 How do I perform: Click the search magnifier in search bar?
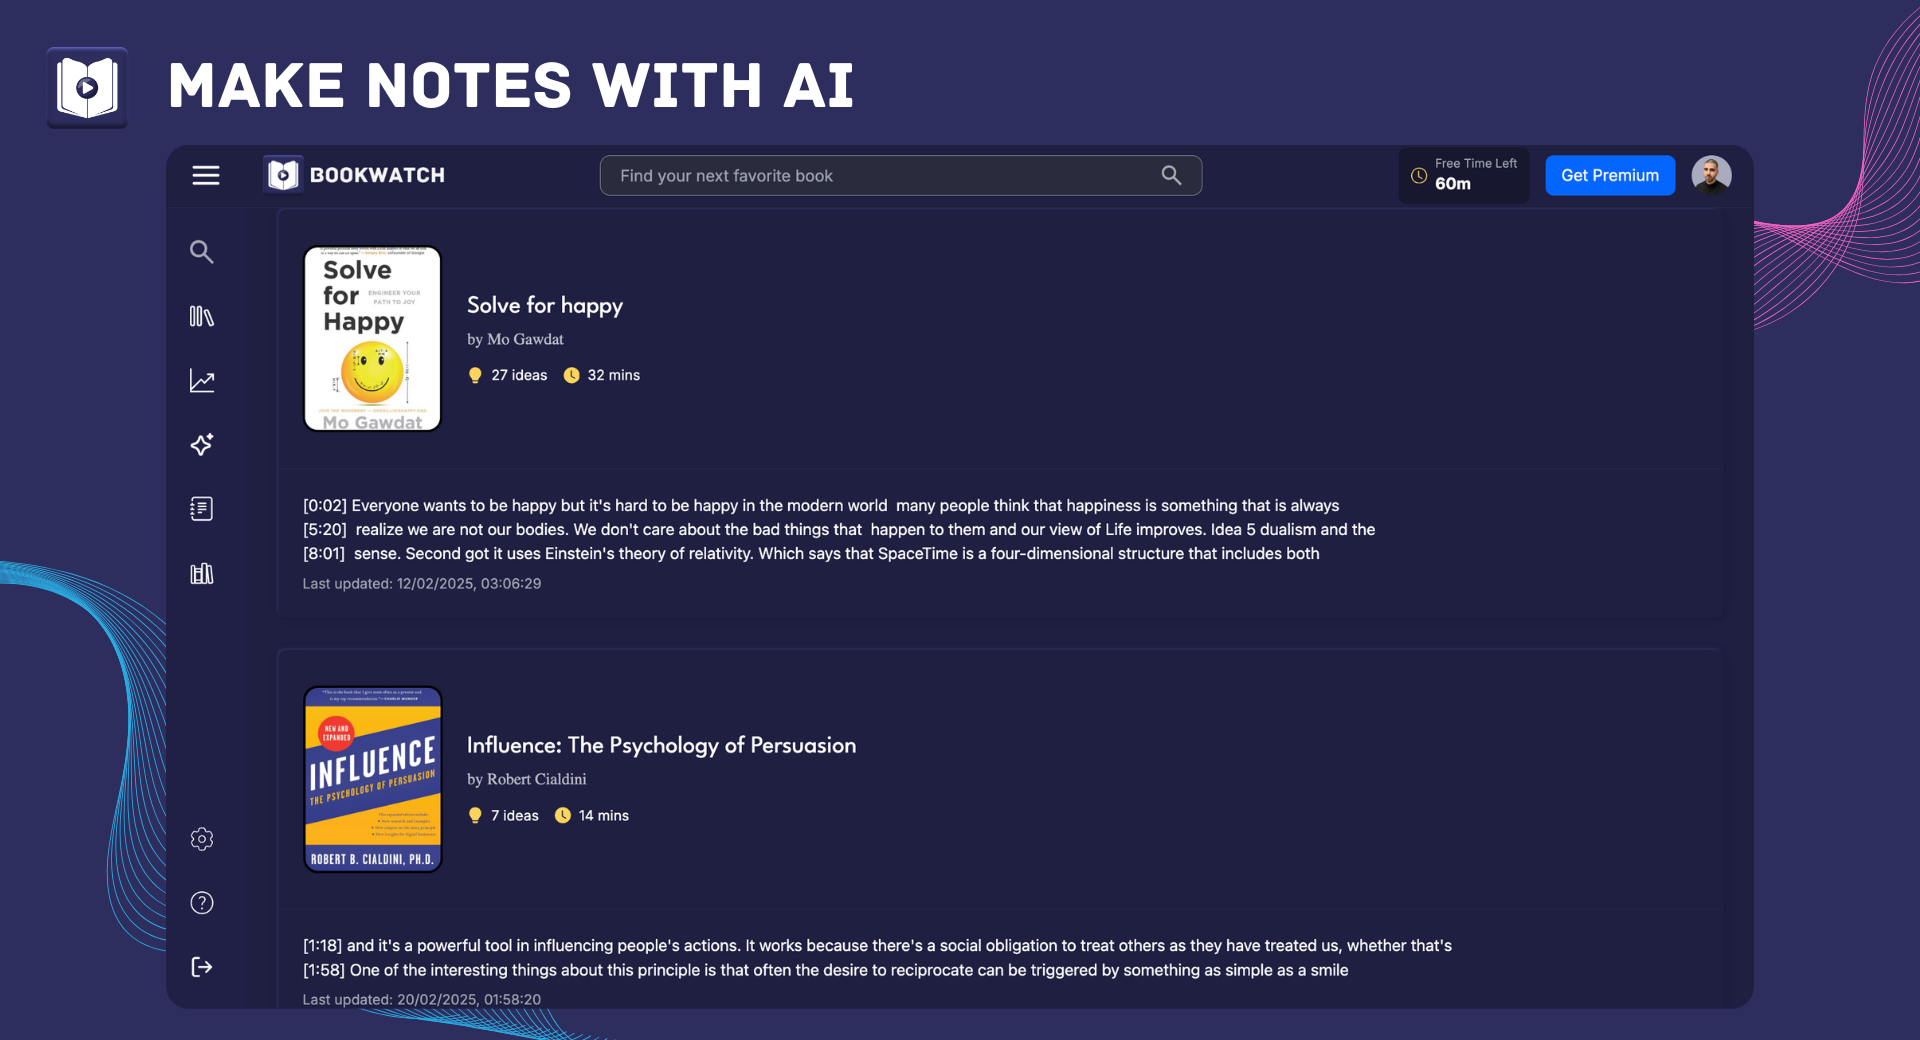pyautogui.click(x=1171, y=175)
